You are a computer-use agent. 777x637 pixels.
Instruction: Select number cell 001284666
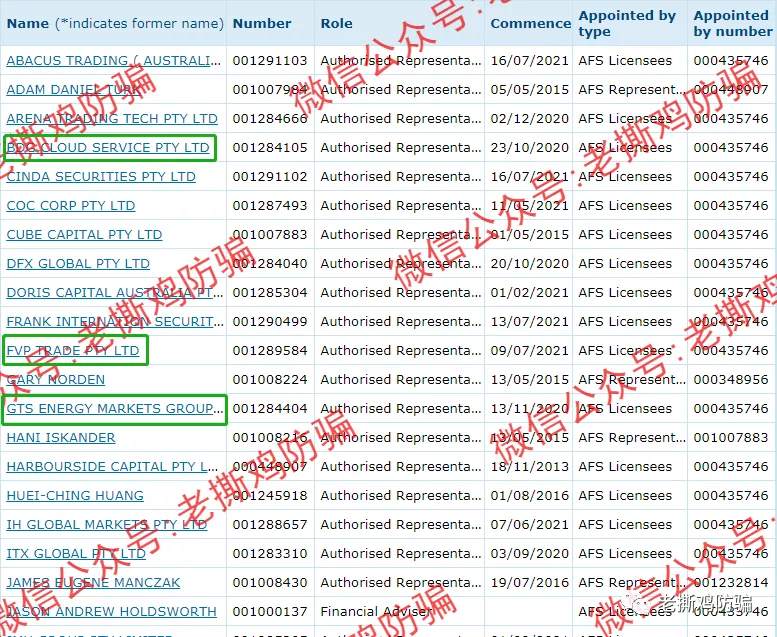(x=270, y=118)
